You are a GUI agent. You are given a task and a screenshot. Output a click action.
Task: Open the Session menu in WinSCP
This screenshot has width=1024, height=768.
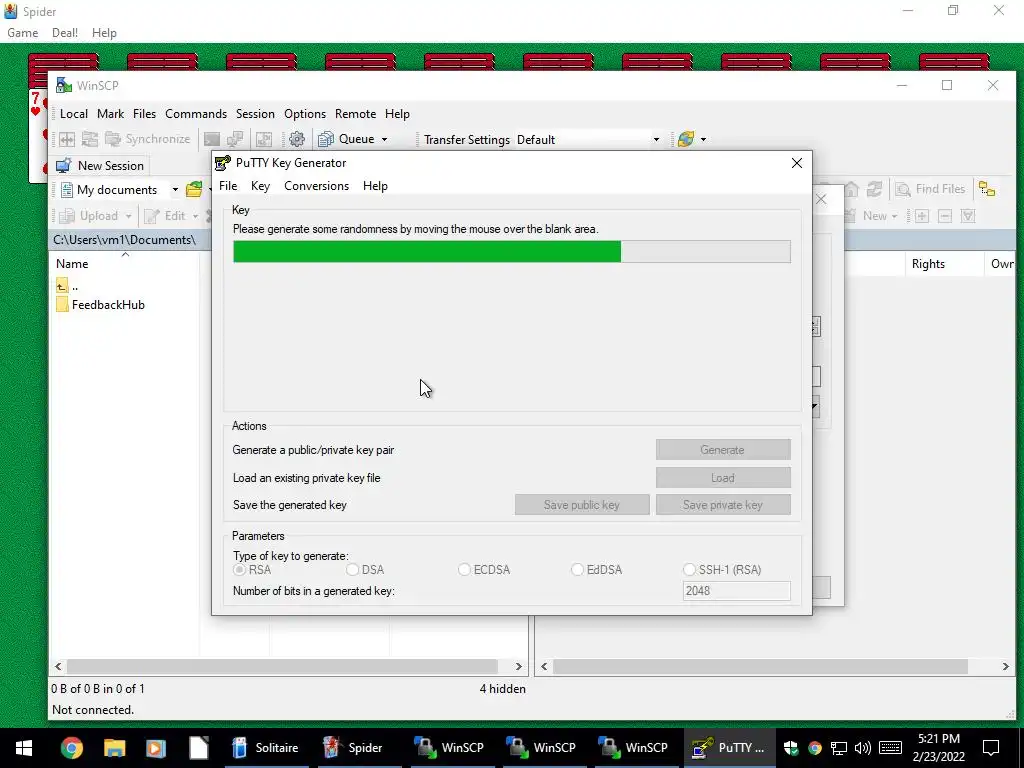click(255, 114)
